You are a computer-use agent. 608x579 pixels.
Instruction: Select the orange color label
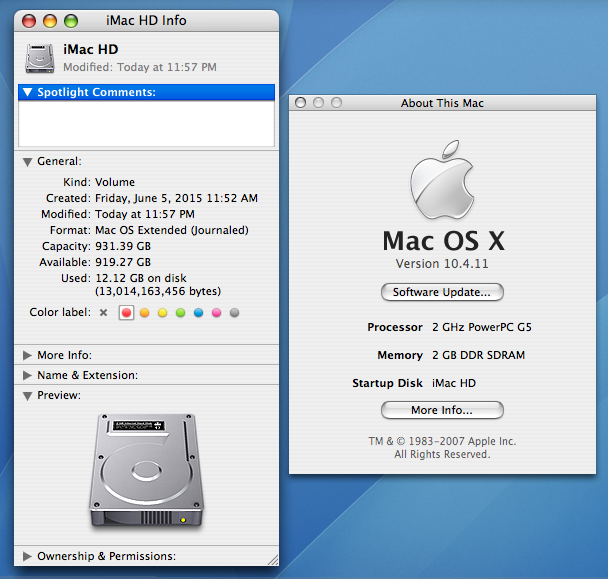pyautogui.click(x=145, y=313)
